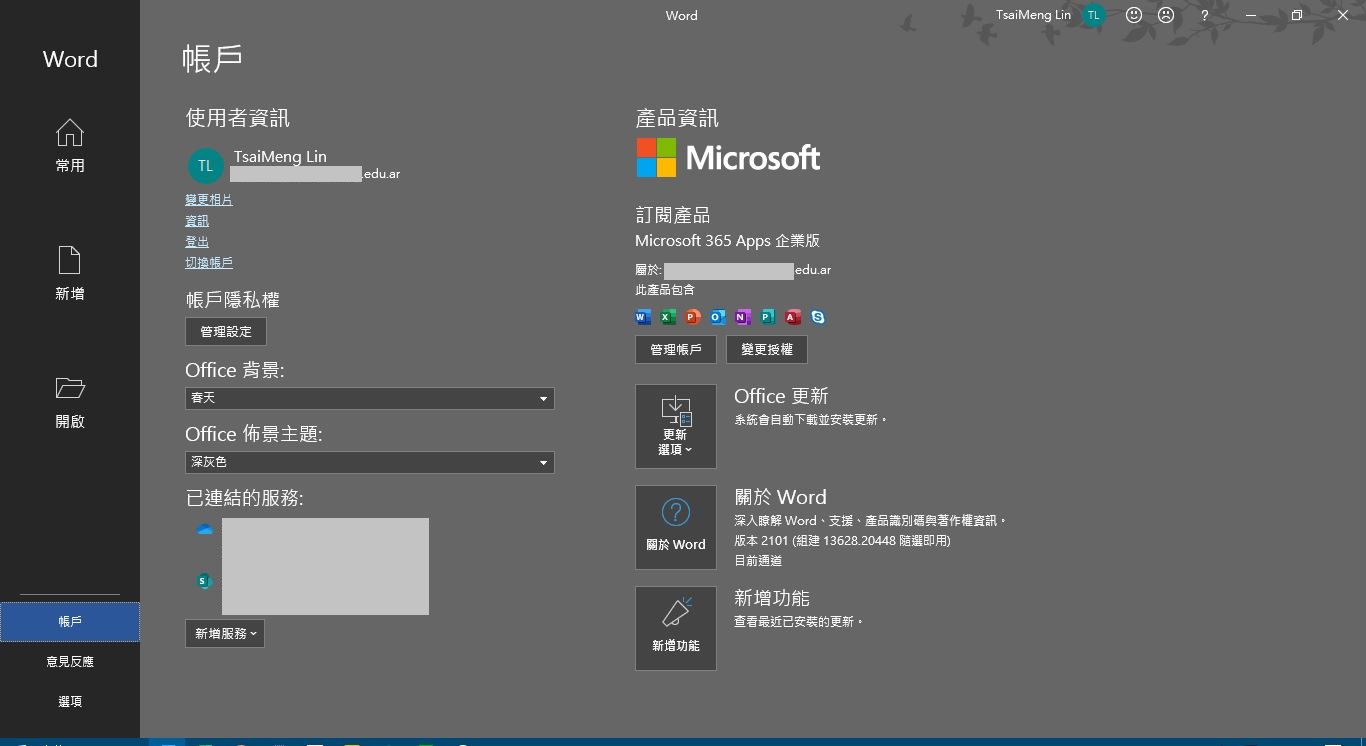Open 選項 (Options) in sidebar
Screen dimensions: 1366x746
(70, 702)
